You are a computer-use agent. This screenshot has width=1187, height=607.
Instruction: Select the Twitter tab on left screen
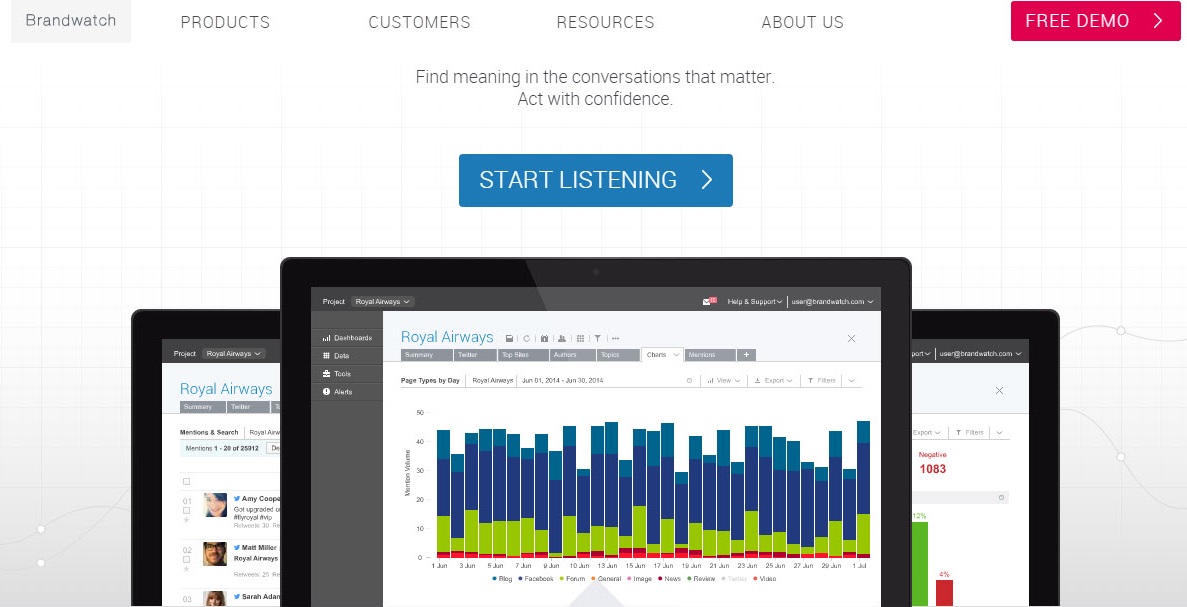[249, 407]
